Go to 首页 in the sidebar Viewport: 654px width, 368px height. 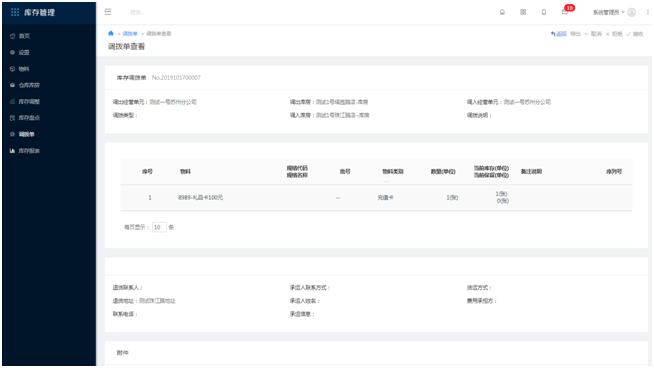click(x=24, y=36)
